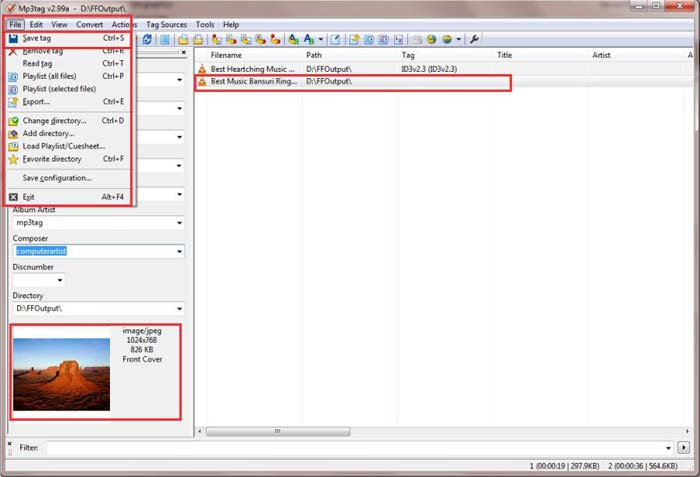Image resolution: width=700 pixels, height=477 pixels.
Task: Click the Refresh toolbar icon
Action: (147, 39)
